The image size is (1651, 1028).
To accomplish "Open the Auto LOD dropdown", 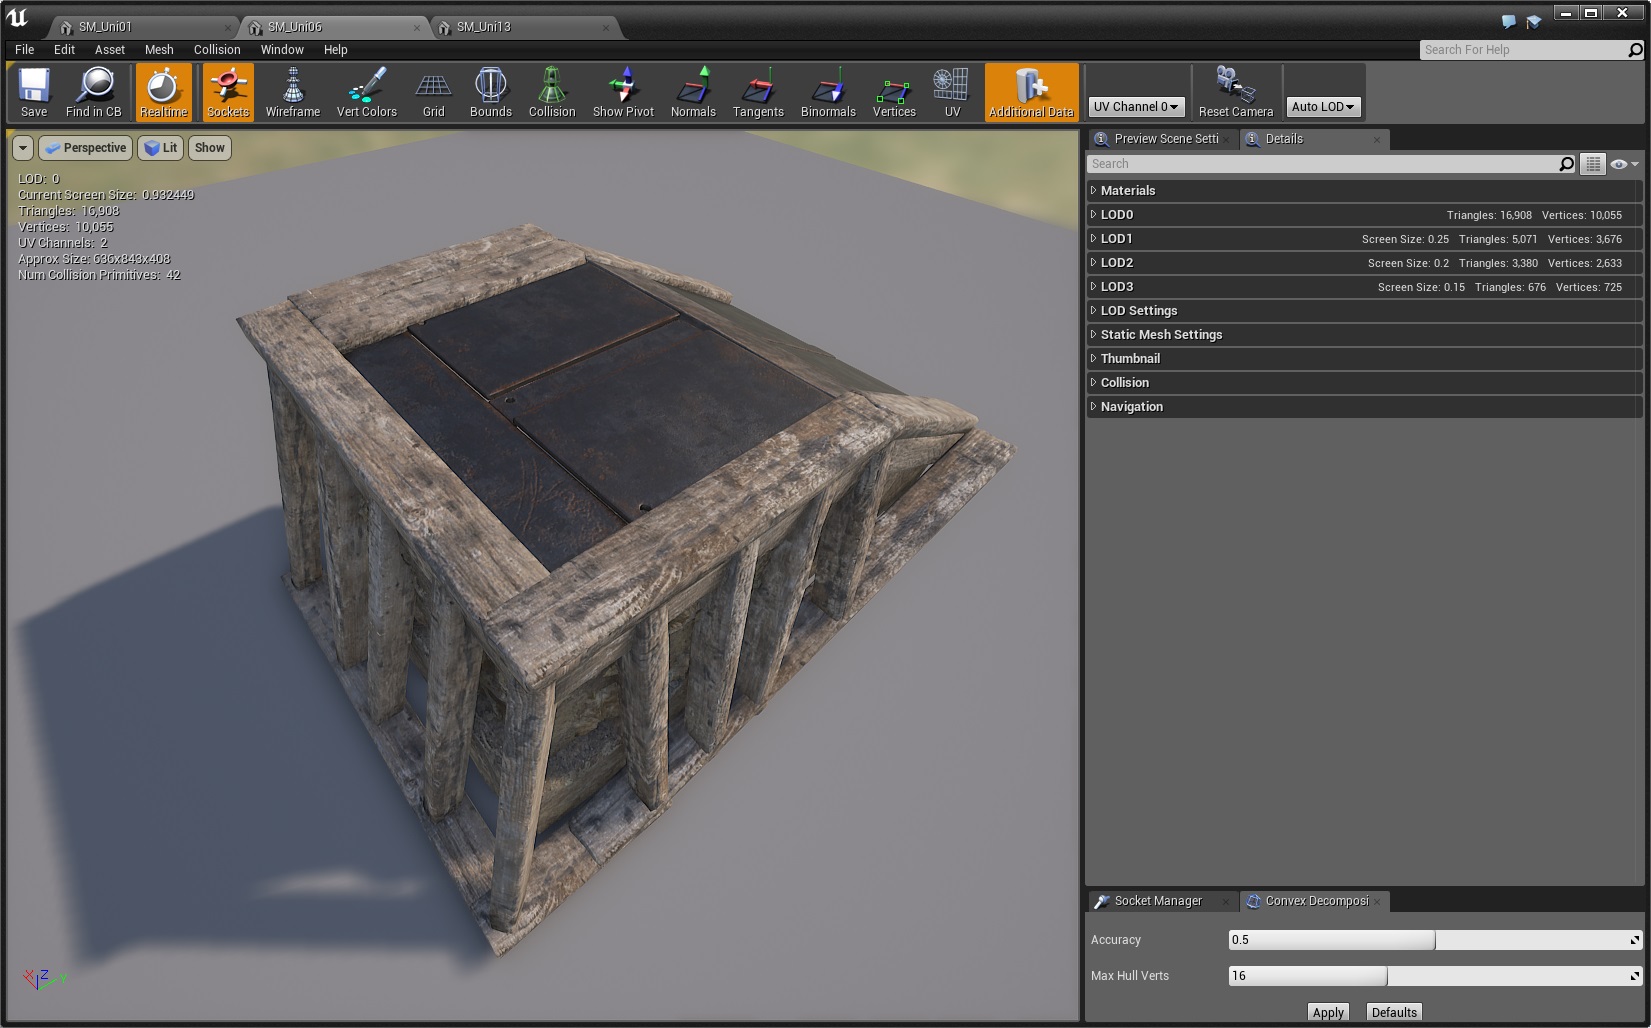I will 1322,106.
